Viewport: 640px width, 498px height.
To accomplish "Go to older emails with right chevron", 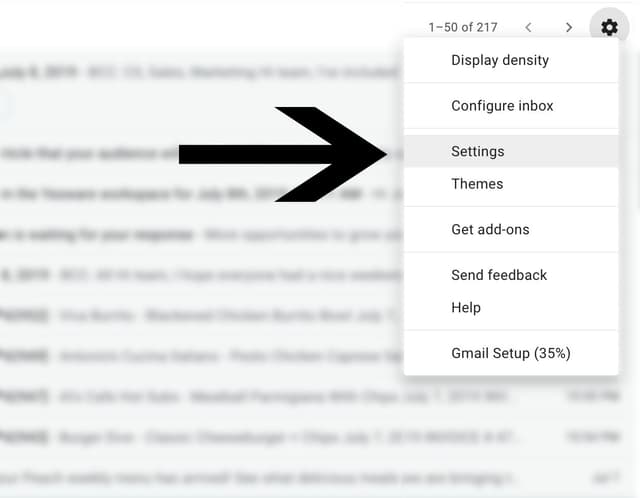I will click(569, 27).
